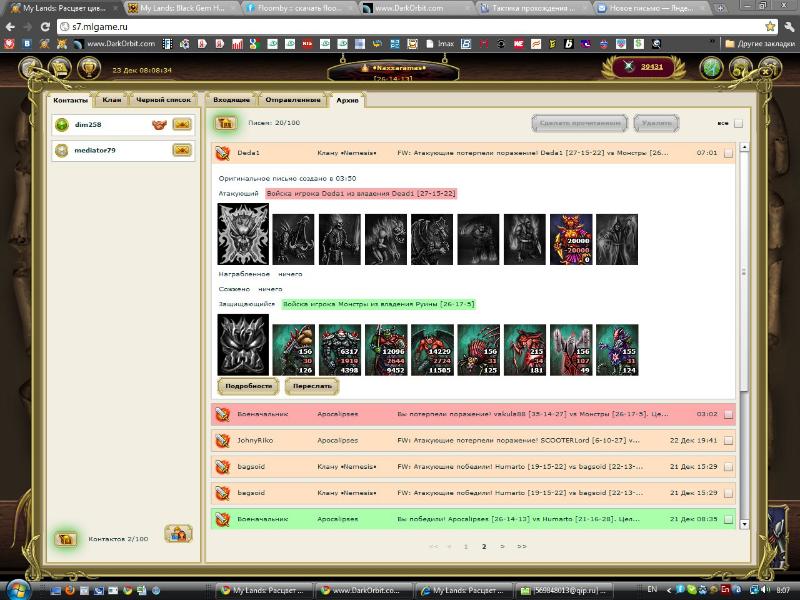The height and width of the screenshot is (600, 800).
Task: Click the handshake icon next to dim258
Action: [x=160, y=124]
